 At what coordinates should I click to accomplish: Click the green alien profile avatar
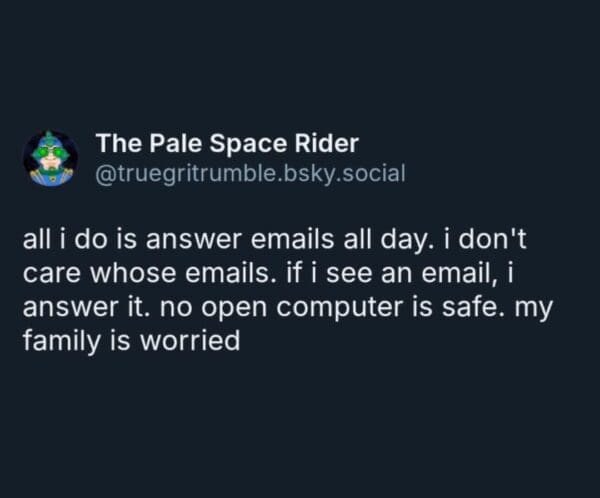[50, 158]
